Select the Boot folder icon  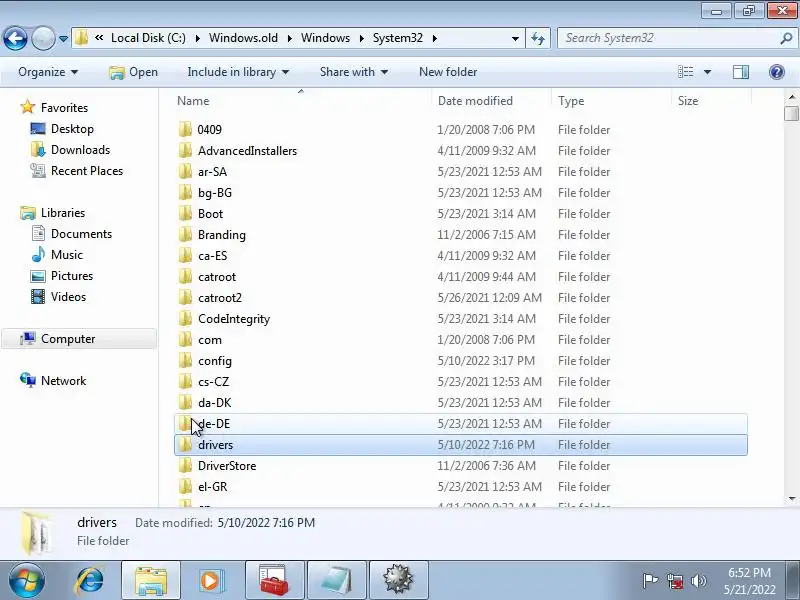click(x=185, y=213)
